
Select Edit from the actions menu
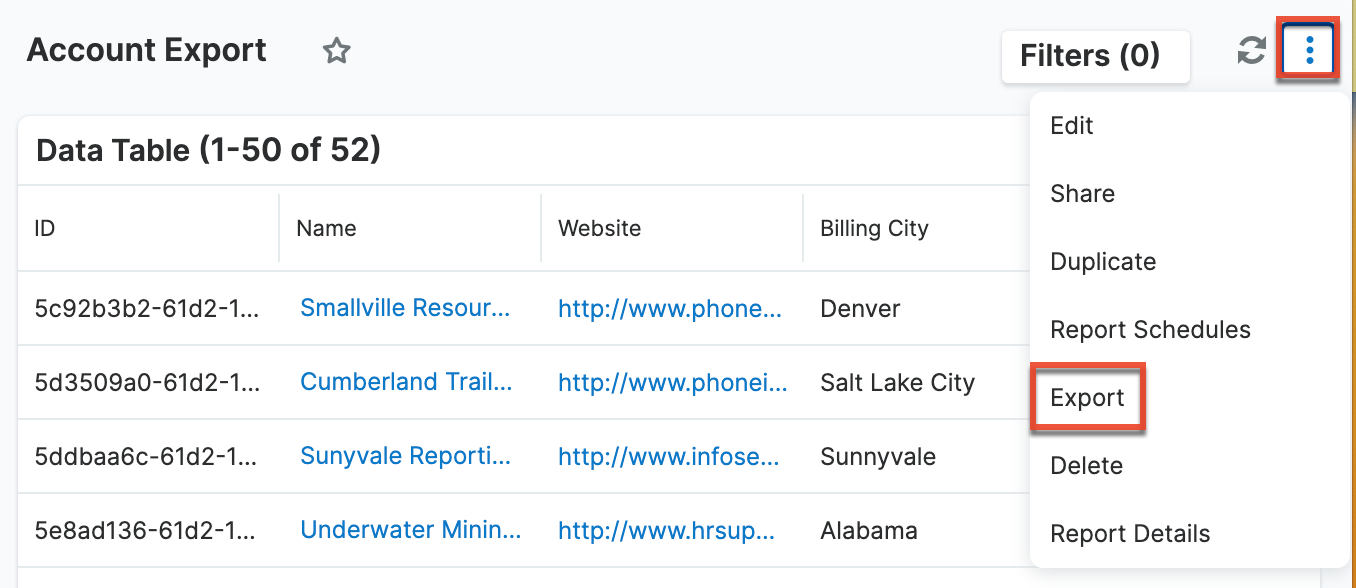click(1072, 126)
